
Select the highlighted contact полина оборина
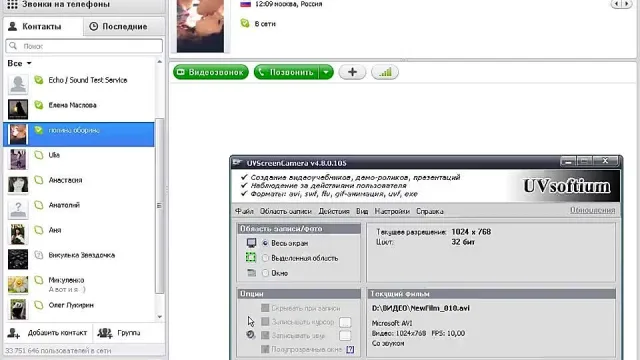point(79,134)
